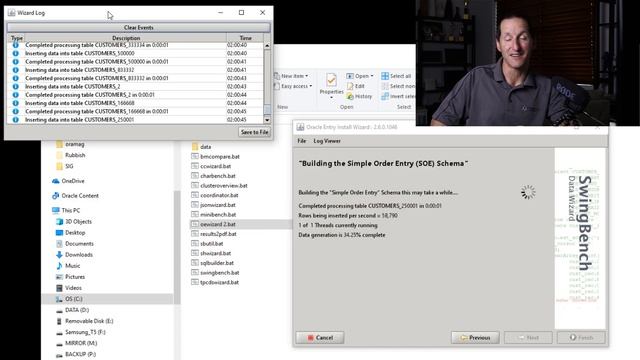Select sqlbuilder.bat file

(213, 263)
